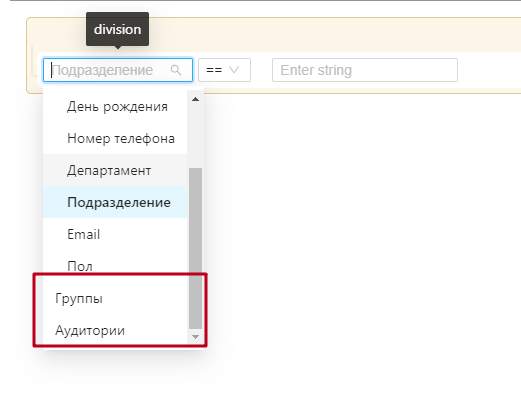Click the gray scrollbar thumb in dropdown
The image size is (521, 398).
click(x=196, y=248)
